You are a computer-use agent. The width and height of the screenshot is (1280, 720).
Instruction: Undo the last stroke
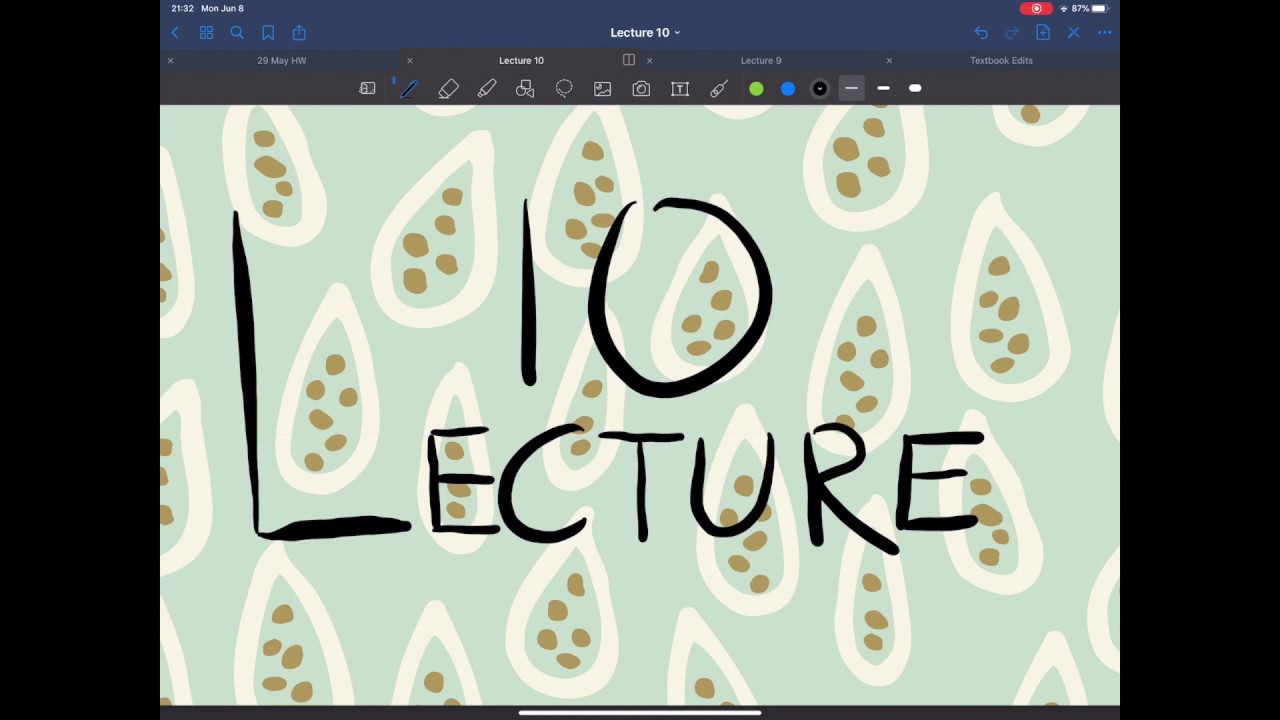(981, 33)
